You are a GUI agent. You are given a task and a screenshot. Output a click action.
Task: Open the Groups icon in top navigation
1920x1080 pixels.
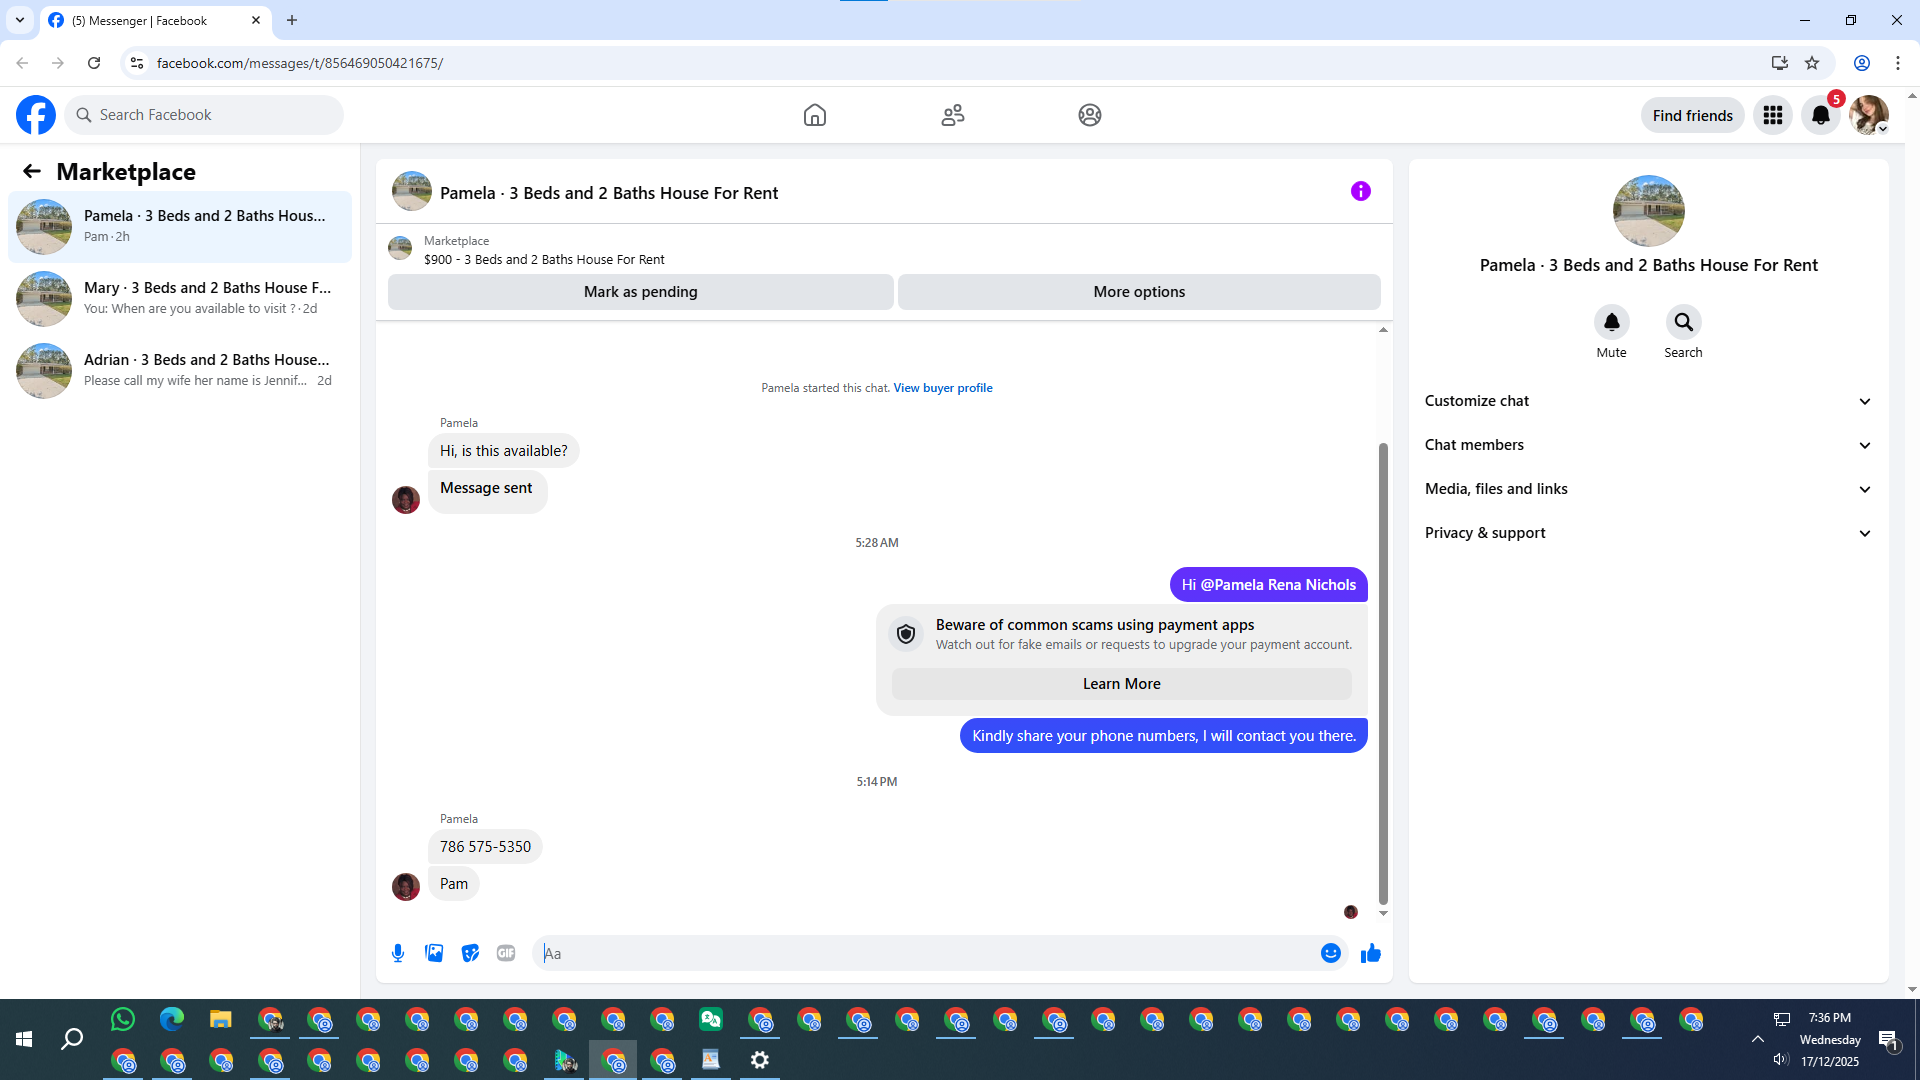pos(1090,115)
